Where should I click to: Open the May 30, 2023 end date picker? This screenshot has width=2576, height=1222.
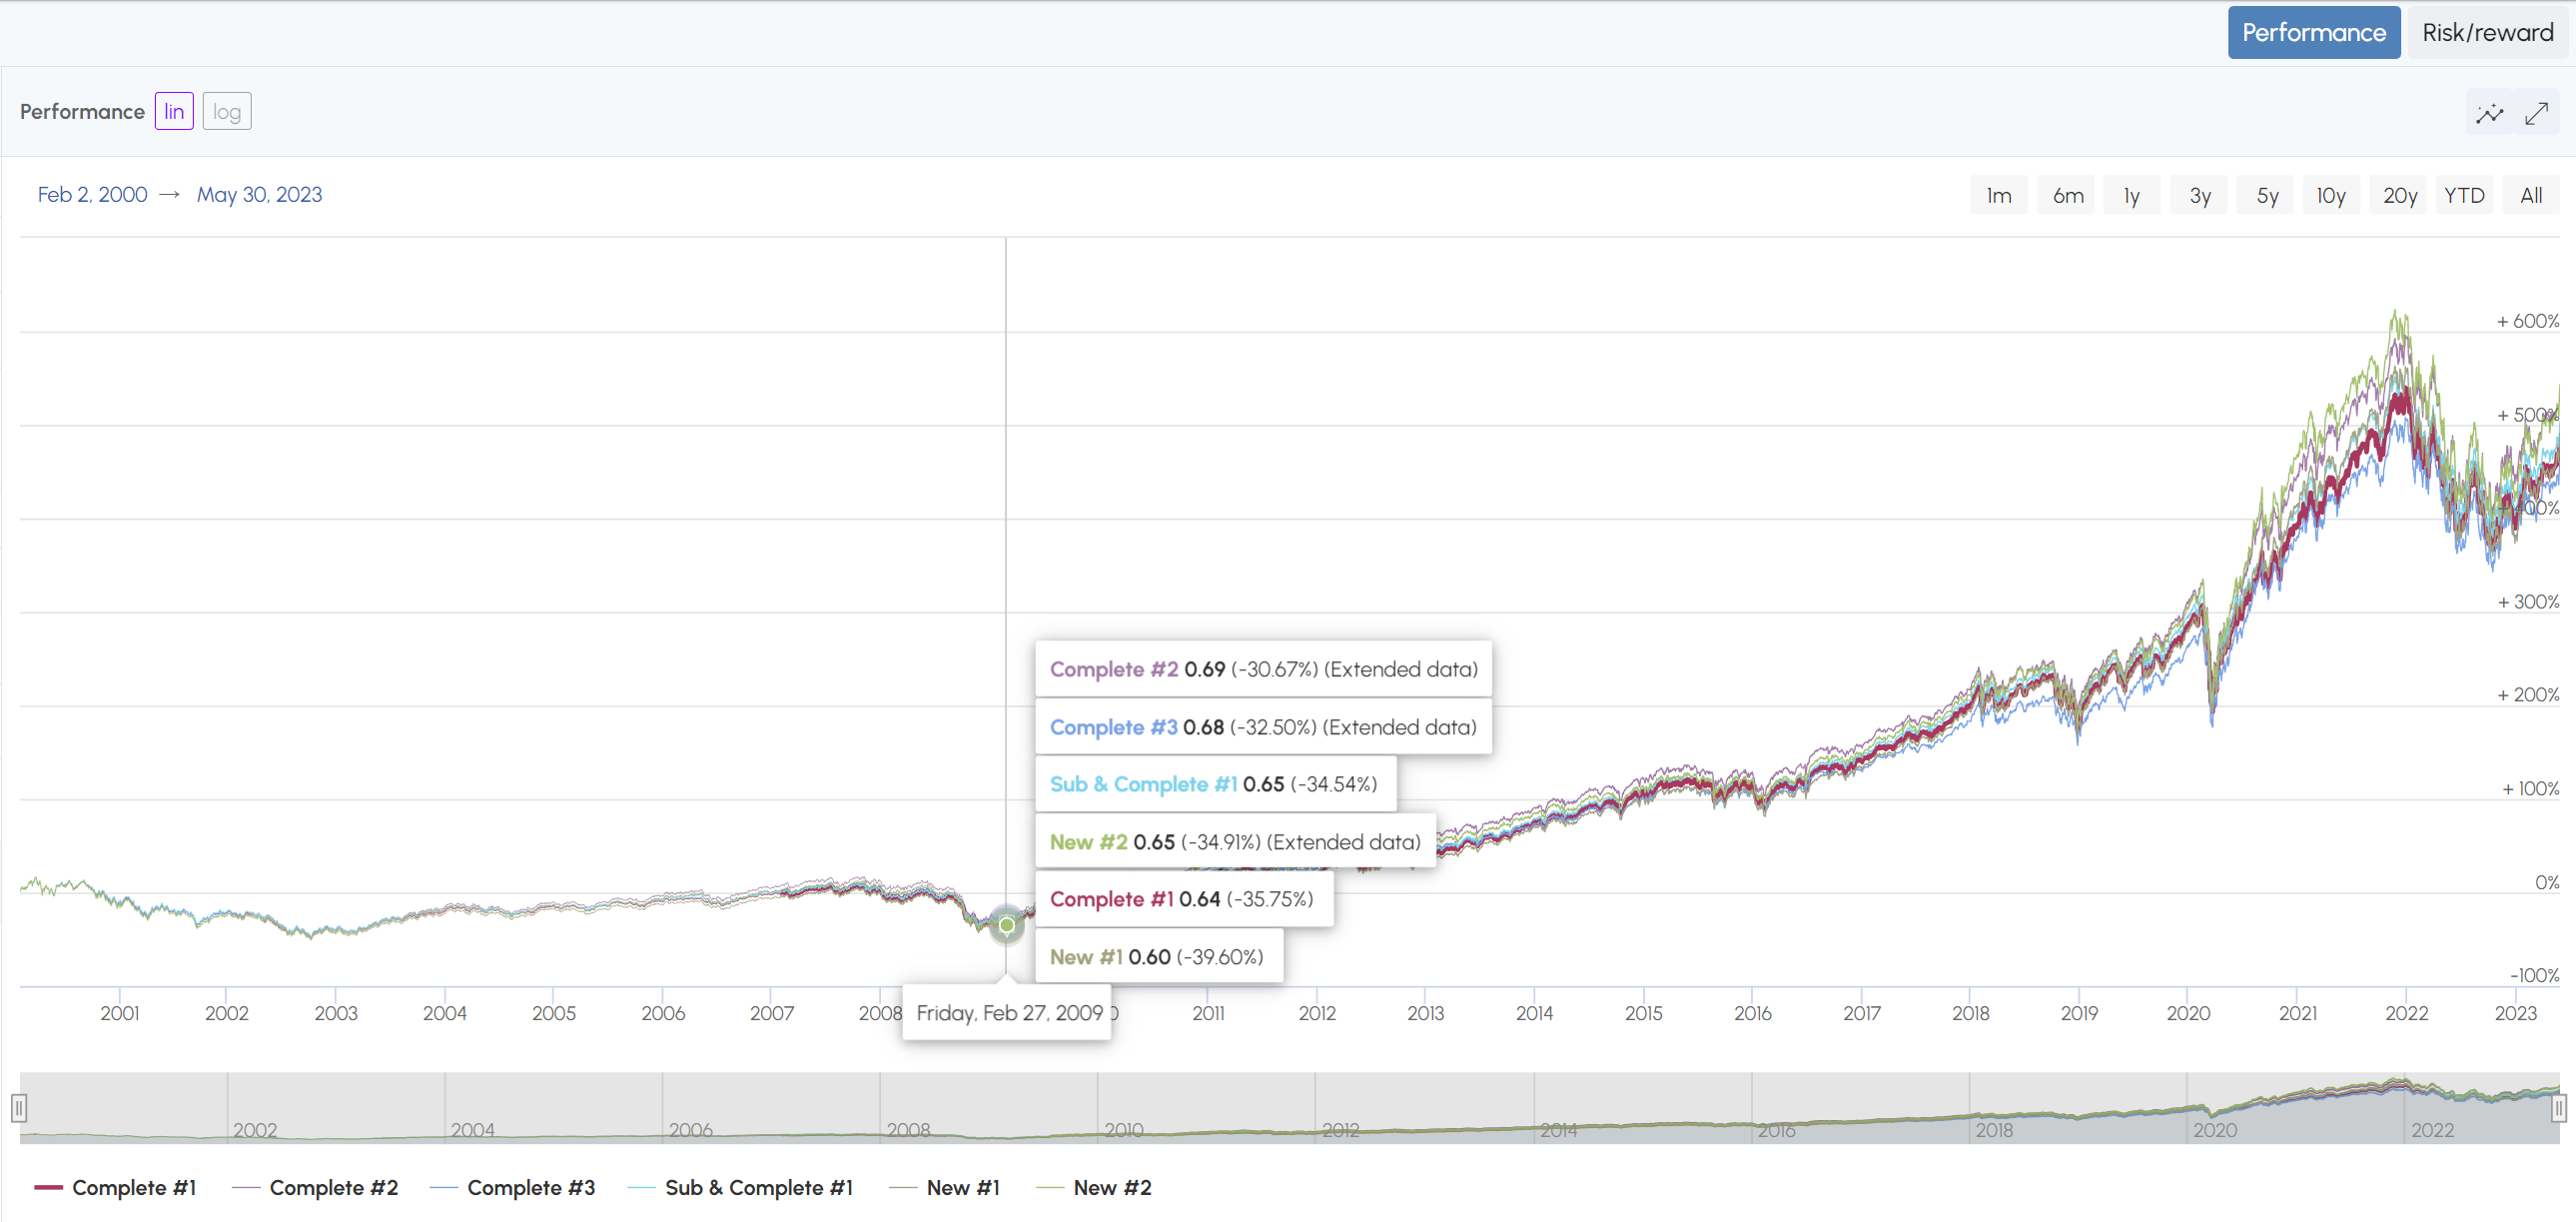tap(259, 194)
